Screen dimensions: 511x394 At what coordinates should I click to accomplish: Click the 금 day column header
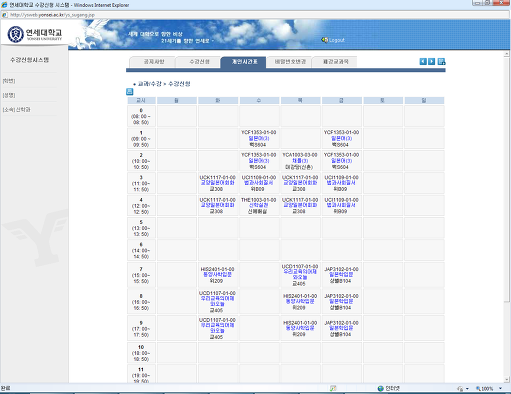[342, 100]
